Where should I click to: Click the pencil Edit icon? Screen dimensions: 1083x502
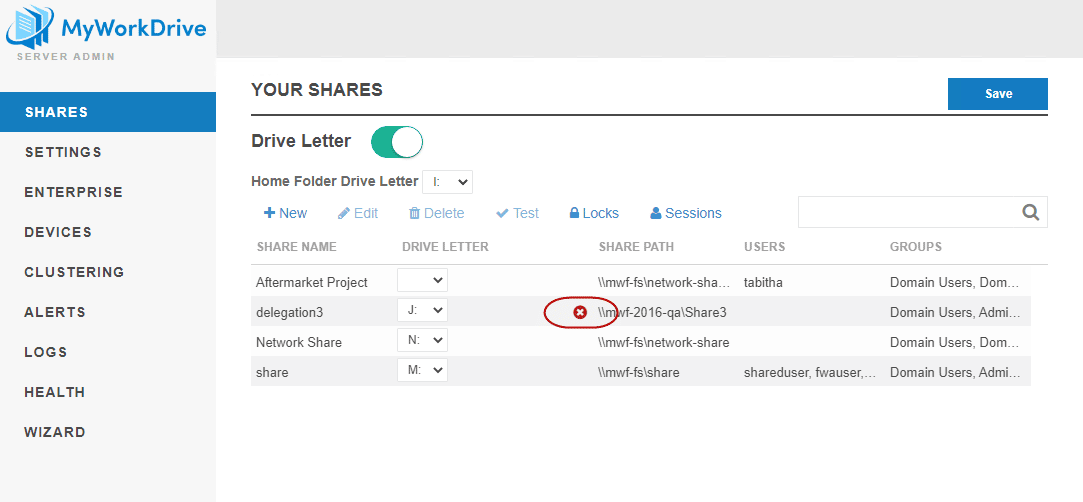click(x=344, y=213)
